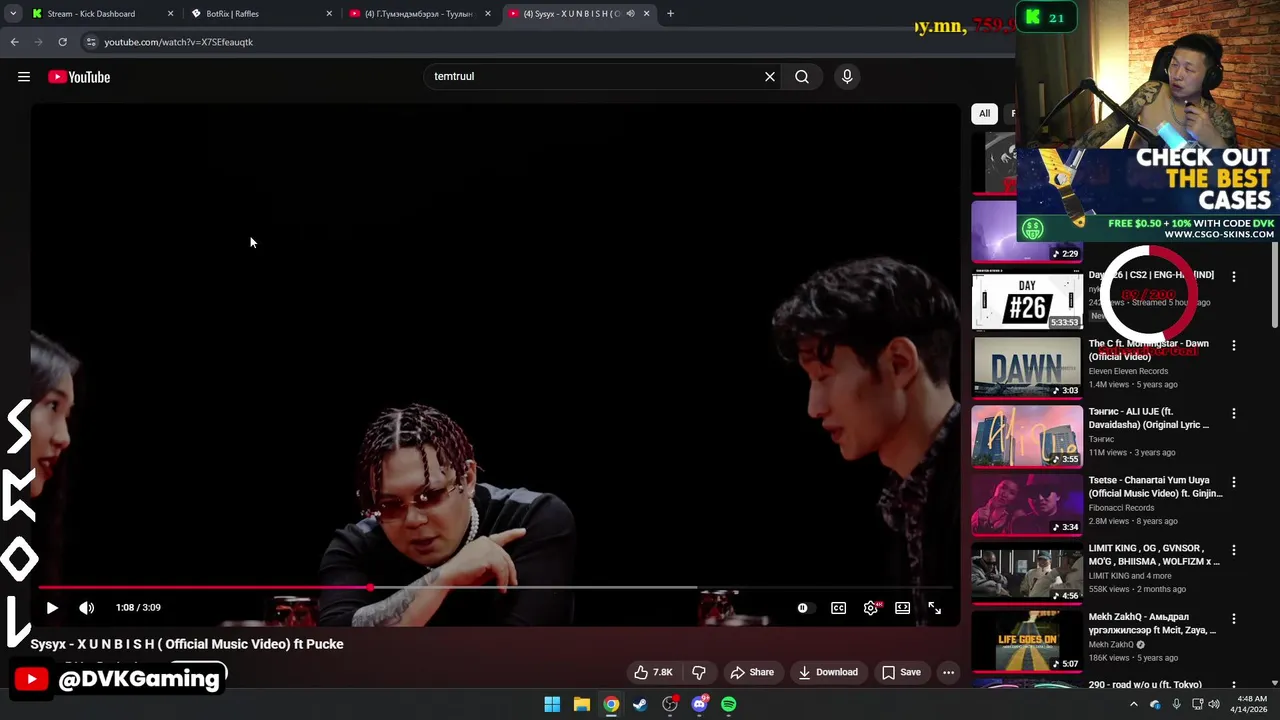This screenshot has height=720, width=1280.
Task: Open options for The C Dawn video
Action: [x=1234, y=345]
